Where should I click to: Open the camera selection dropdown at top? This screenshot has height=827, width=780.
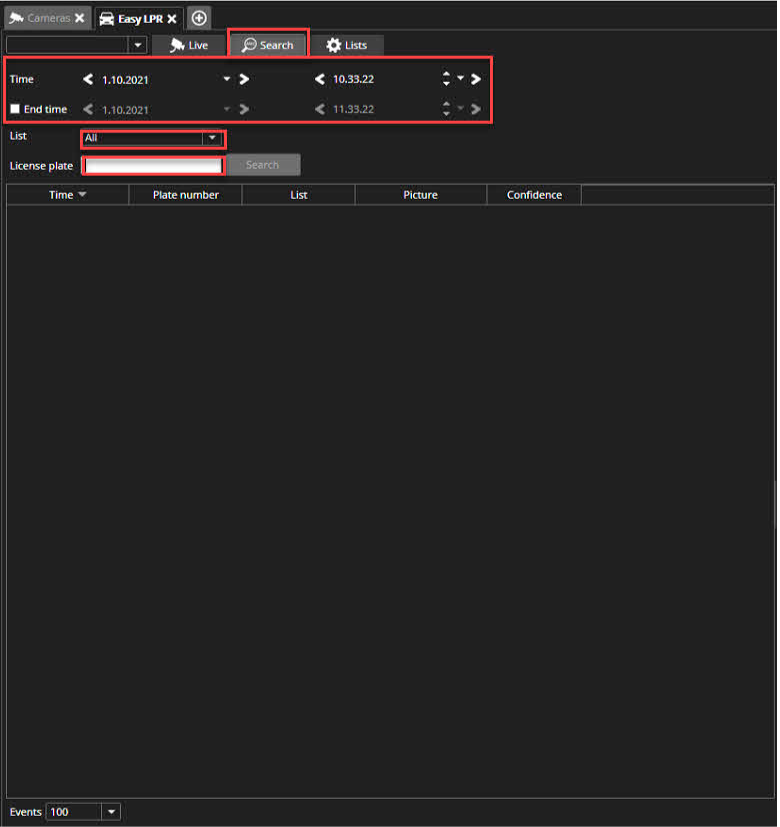point(137,45)
